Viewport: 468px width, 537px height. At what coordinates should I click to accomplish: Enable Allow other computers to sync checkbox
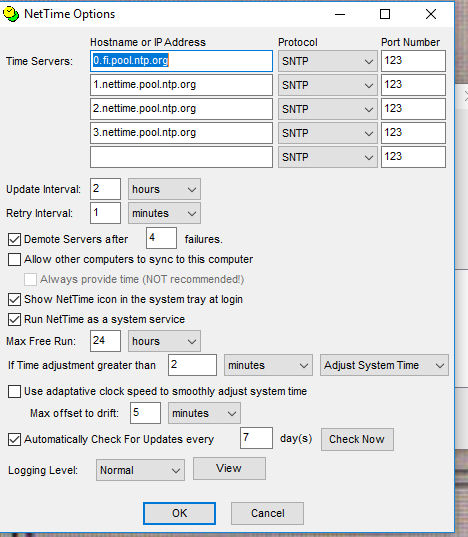tap(14, 259)
